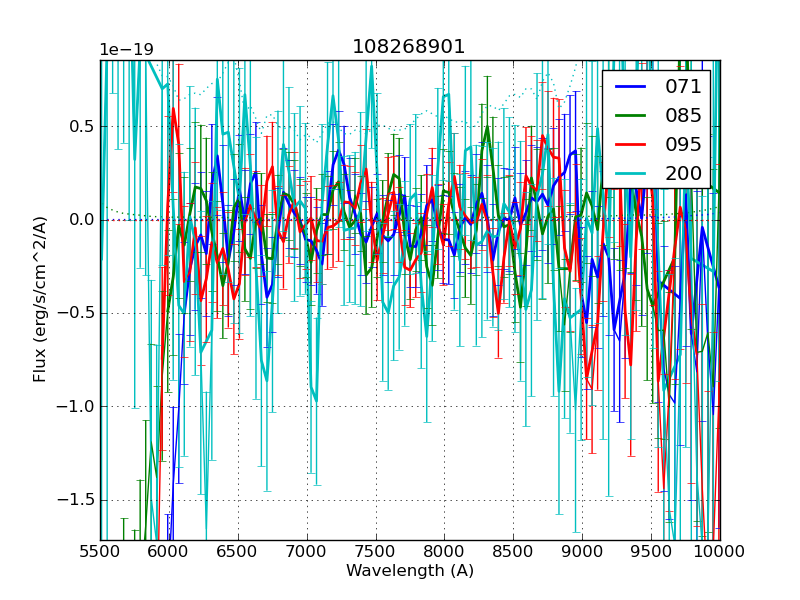Click the Flux (erg/s/cm^2/A) axis label
800x600 pixels.
[40, 300]
